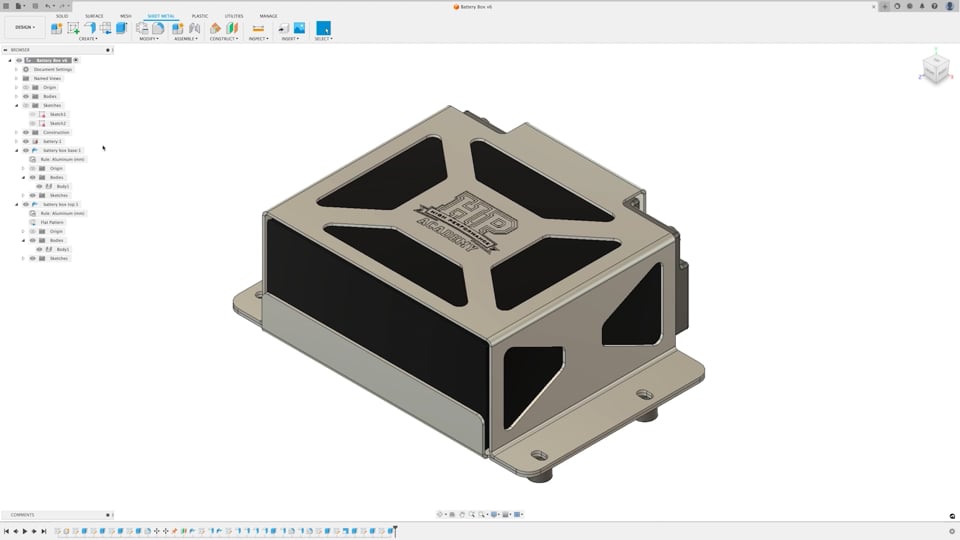Toggle visibility of top-level Bodies folder
Screen dimensions: 960x540
pos(26,96)
